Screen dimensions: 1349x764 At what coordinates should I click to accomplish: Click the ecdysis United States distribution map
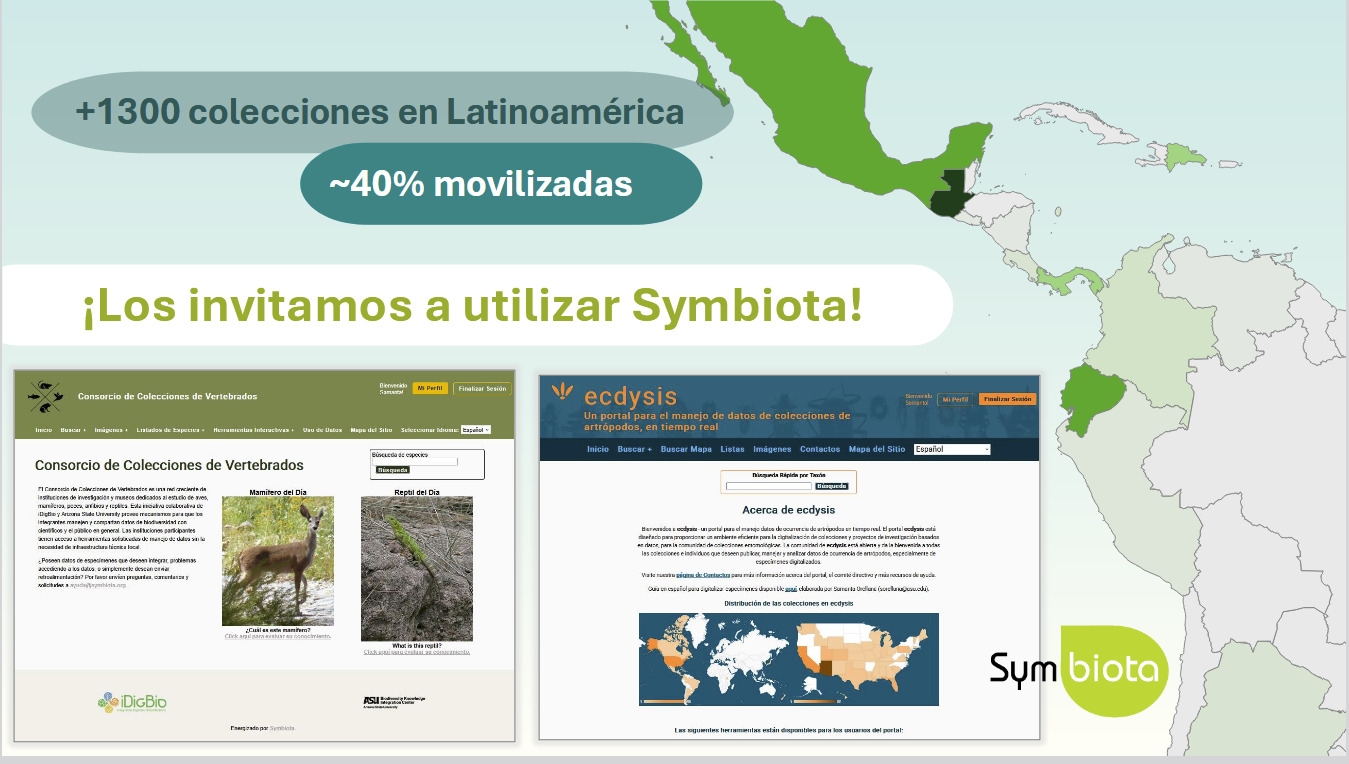coord(865,658)
